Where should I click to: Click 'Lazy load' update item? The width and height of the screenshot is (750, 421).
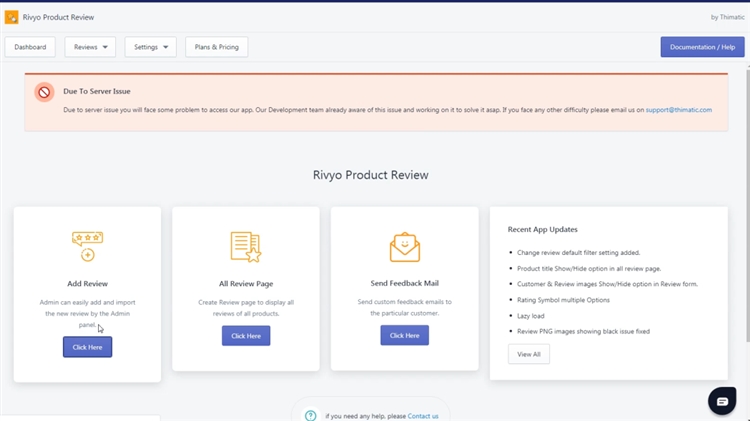pyautogui.click(x=530, y=316)
